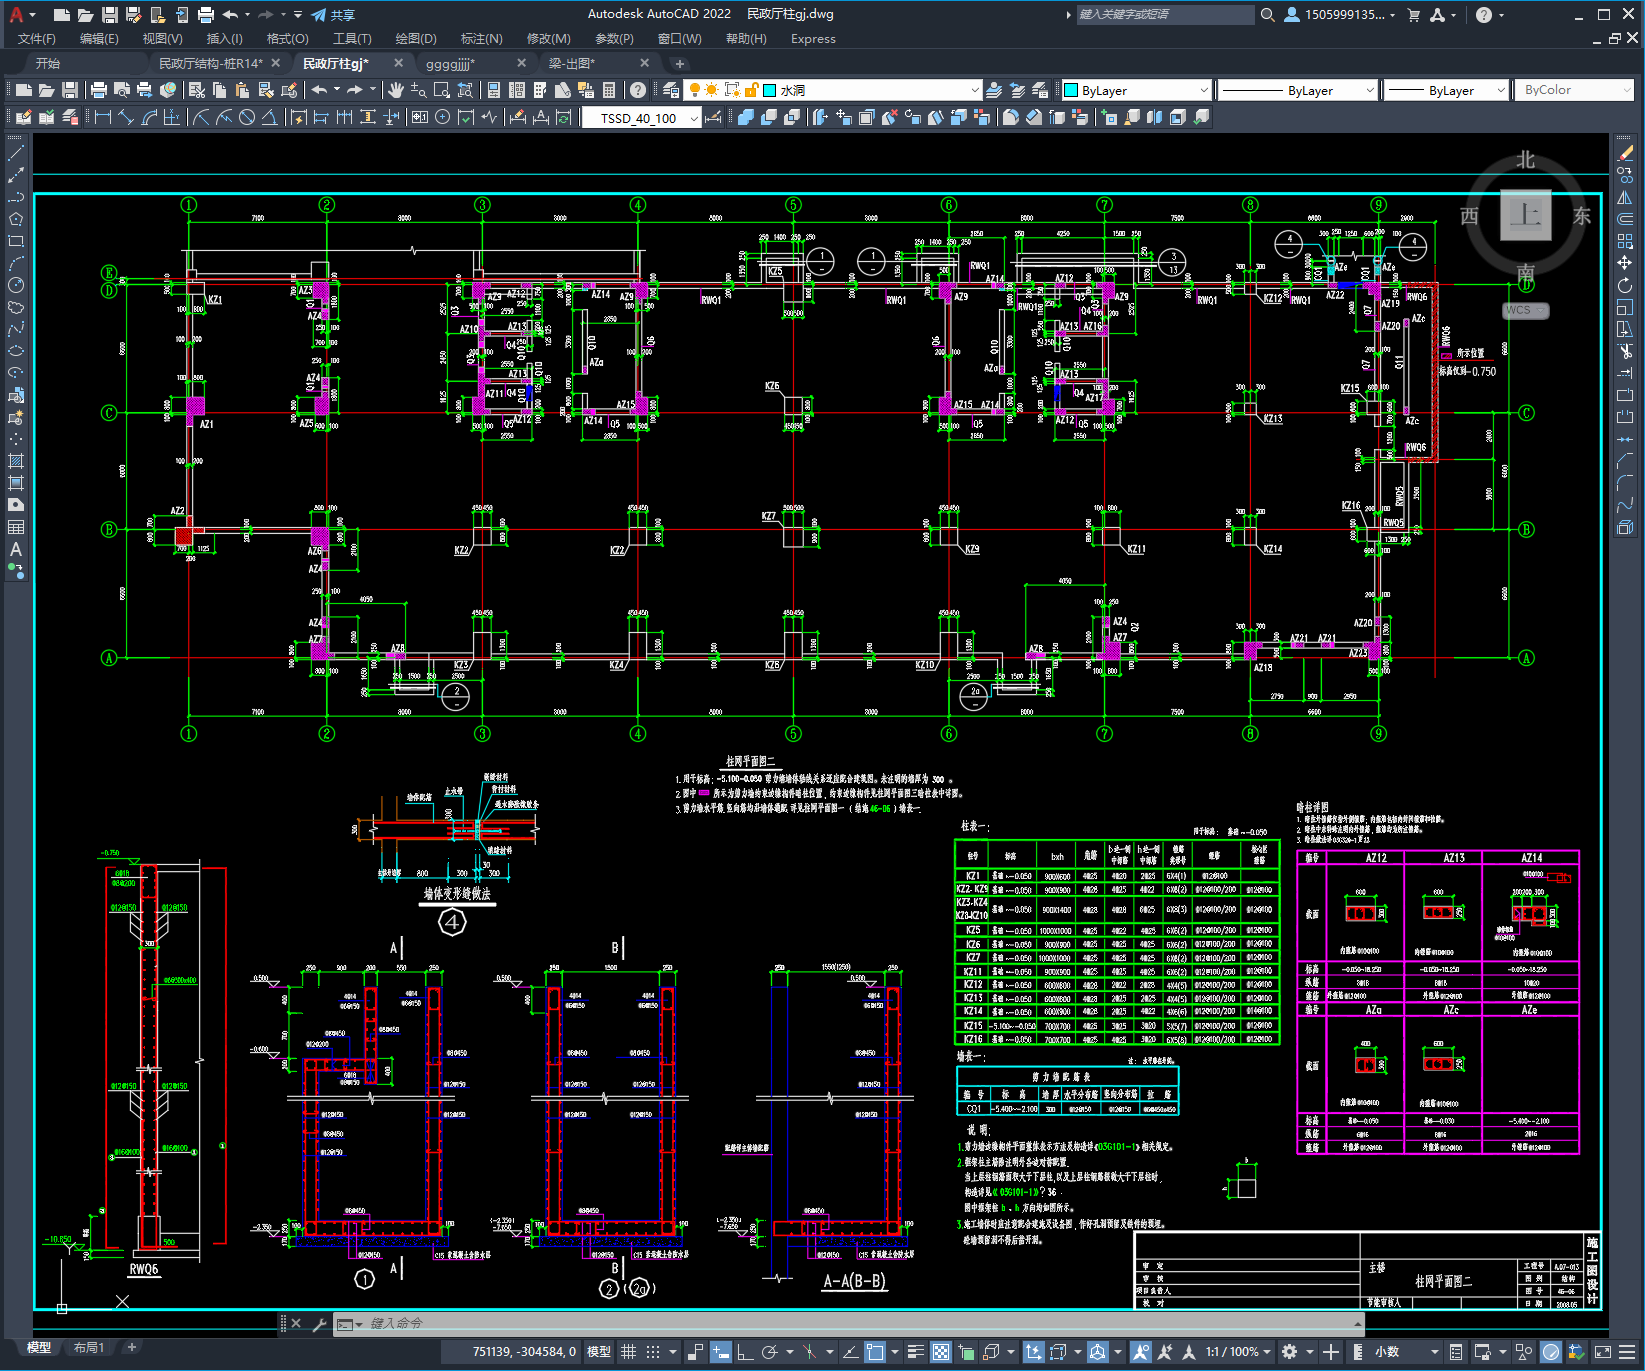This screenshot has height=1371, width=1645.
Task: Select the Multiline Text 'A' tool
Action: tap(16, 549)
